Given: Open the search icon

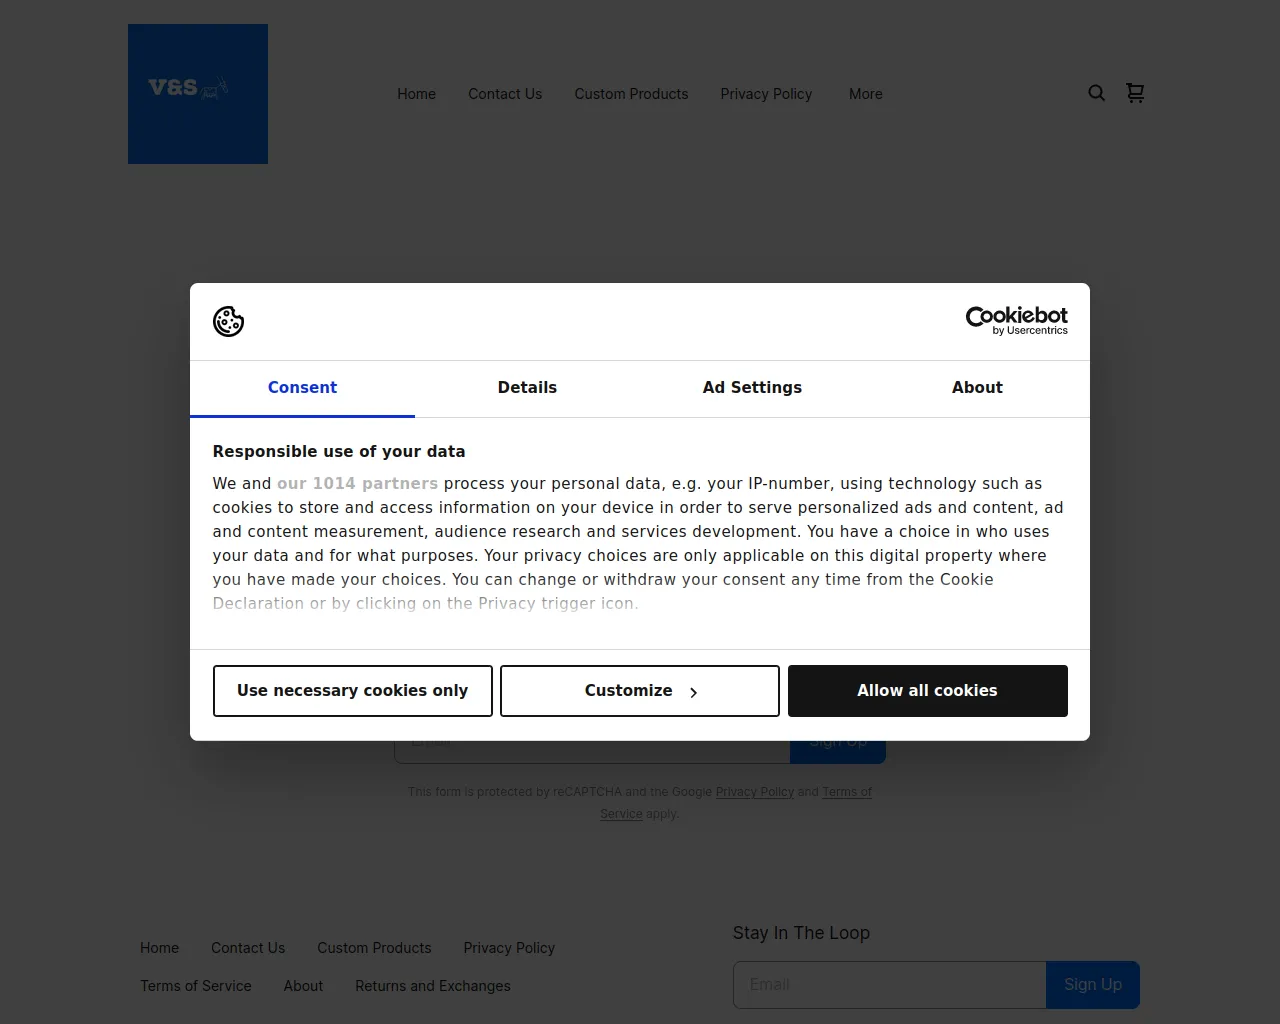Looking at the screenshot, I should pos(1096,93).
